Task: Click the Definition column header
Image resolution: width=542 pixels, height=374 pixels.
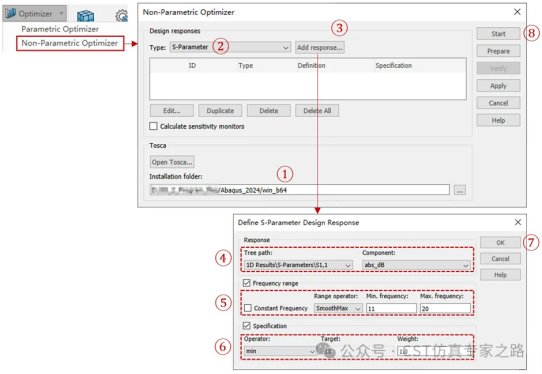Action: pyautogui.click(x=311, y=65)
